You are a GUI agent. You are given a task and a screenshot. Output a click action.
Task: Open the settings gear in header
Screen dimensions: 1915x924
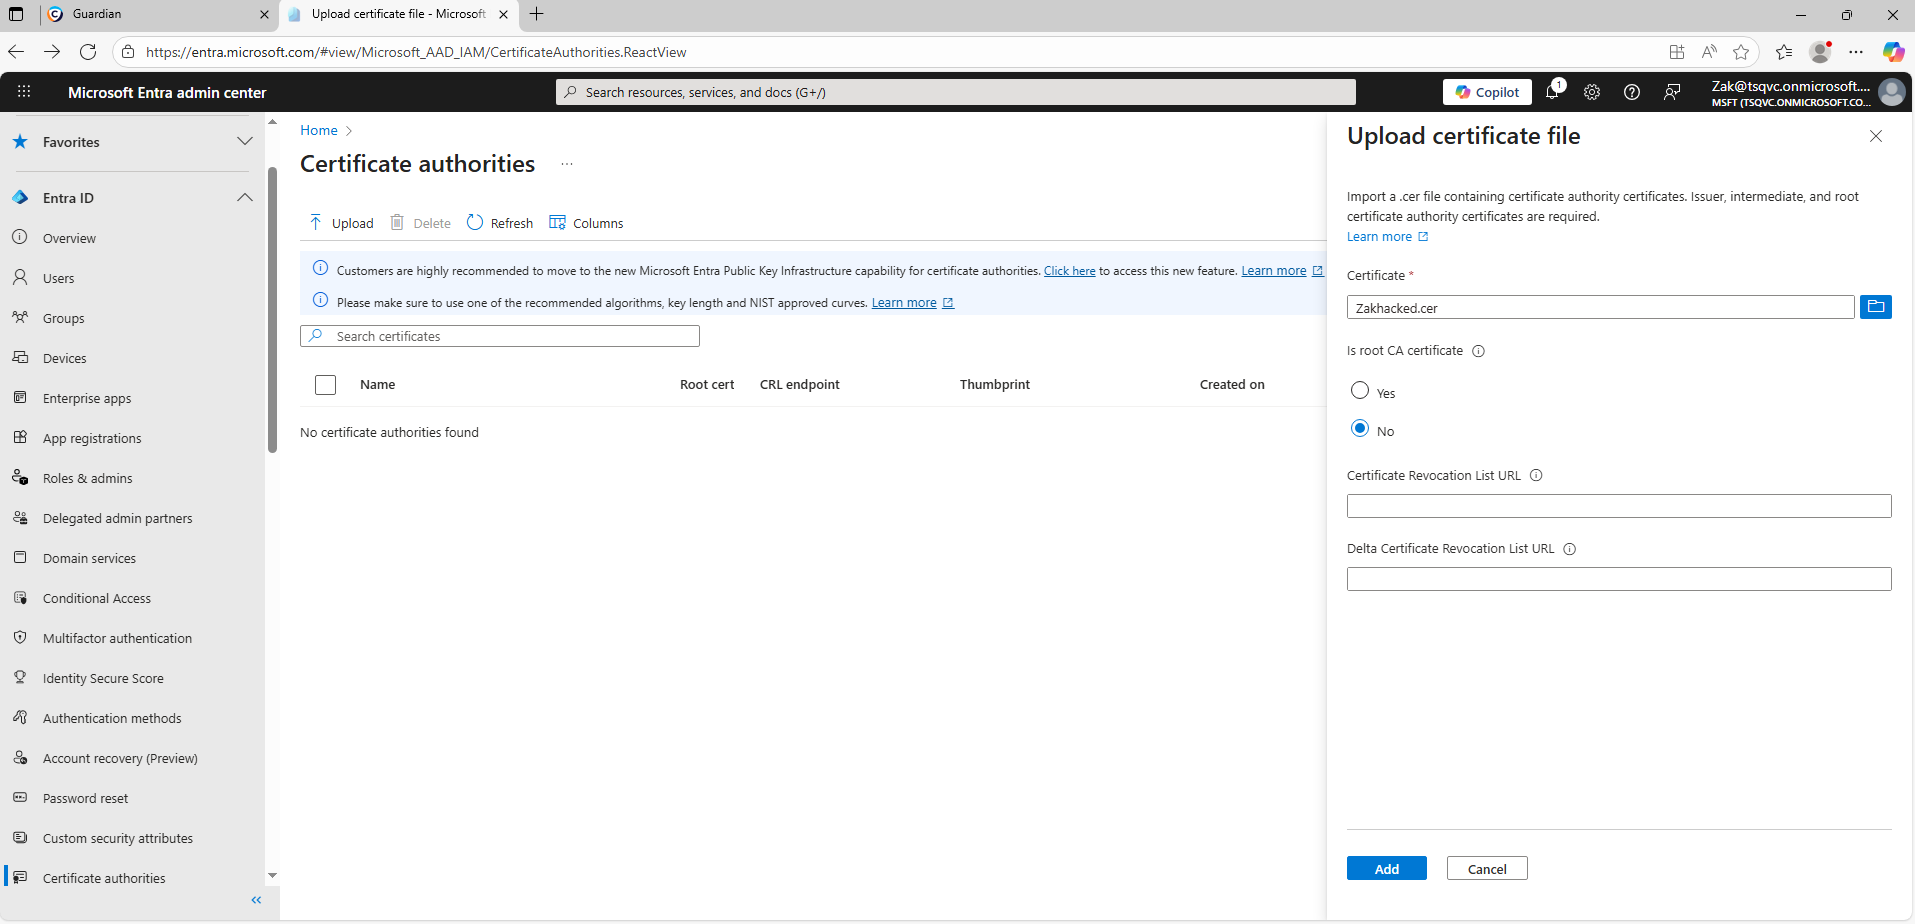[x=1592, y=92]
